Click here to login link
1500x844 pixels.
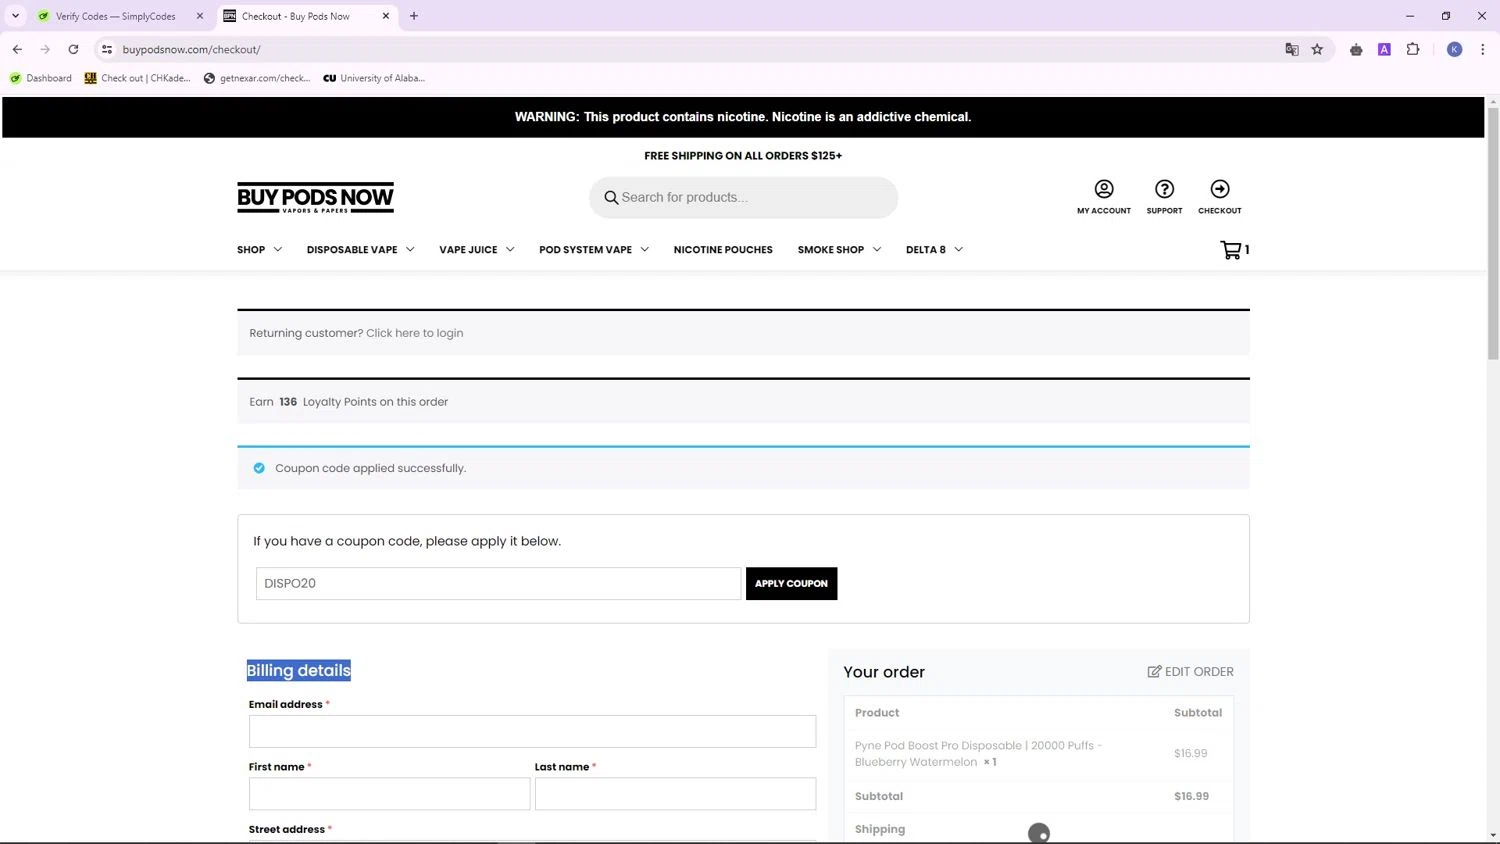(414, 333)
